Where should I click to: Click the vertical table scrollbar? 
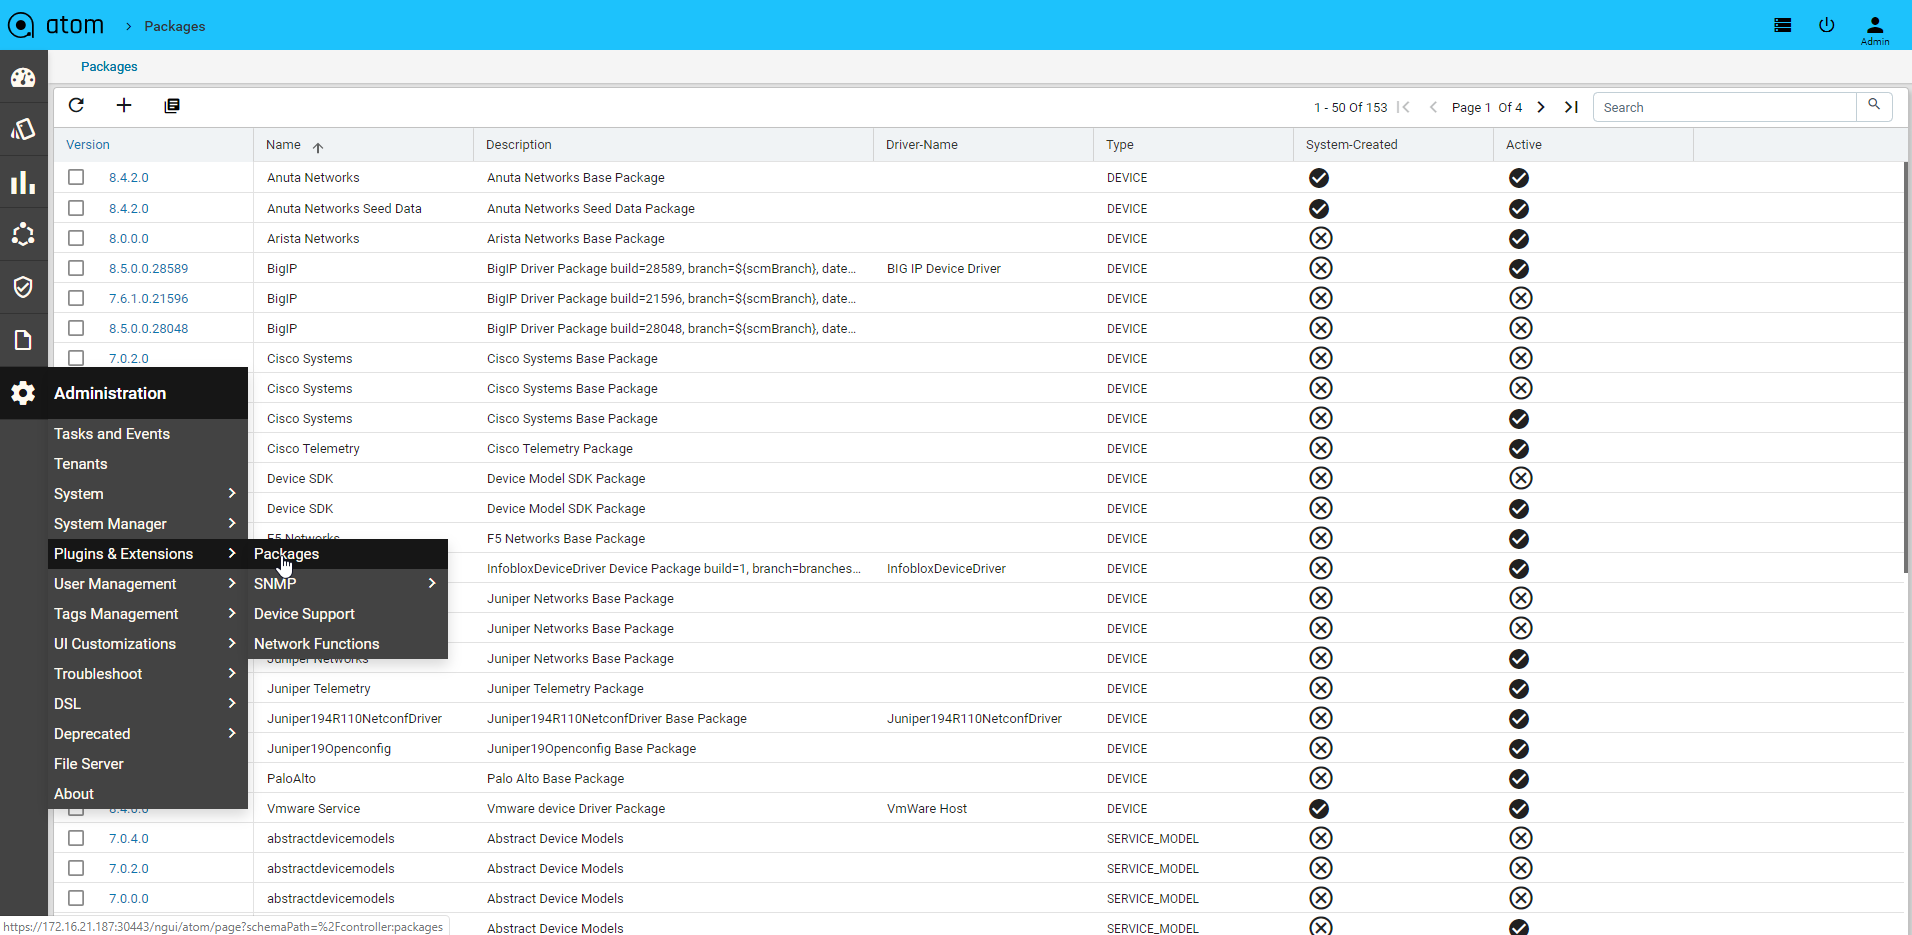(1906, 367)
